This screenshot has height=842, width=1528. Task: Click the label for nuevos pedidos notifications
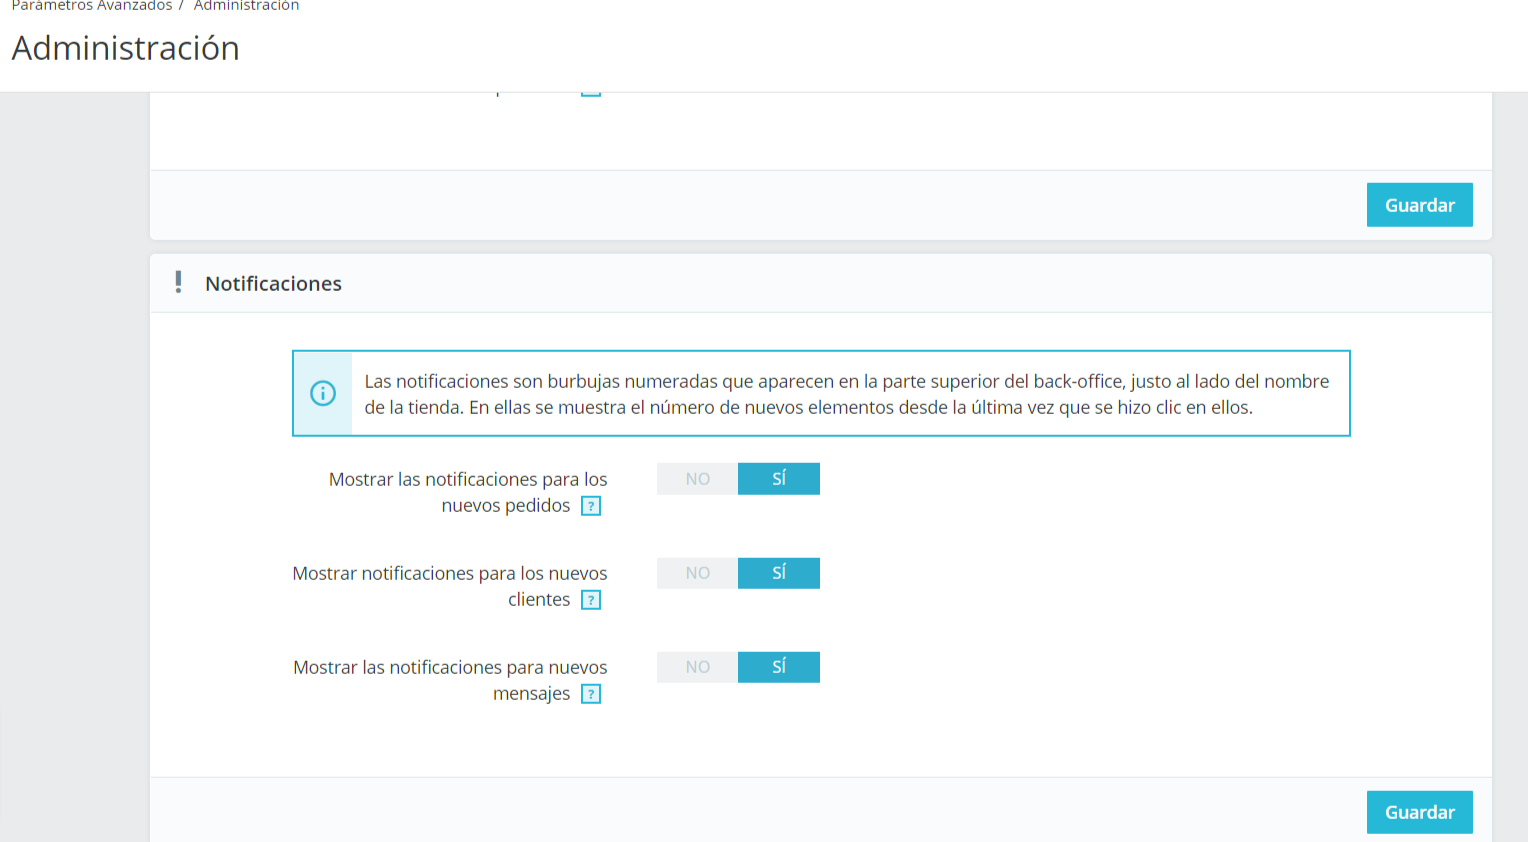(468, 492)
